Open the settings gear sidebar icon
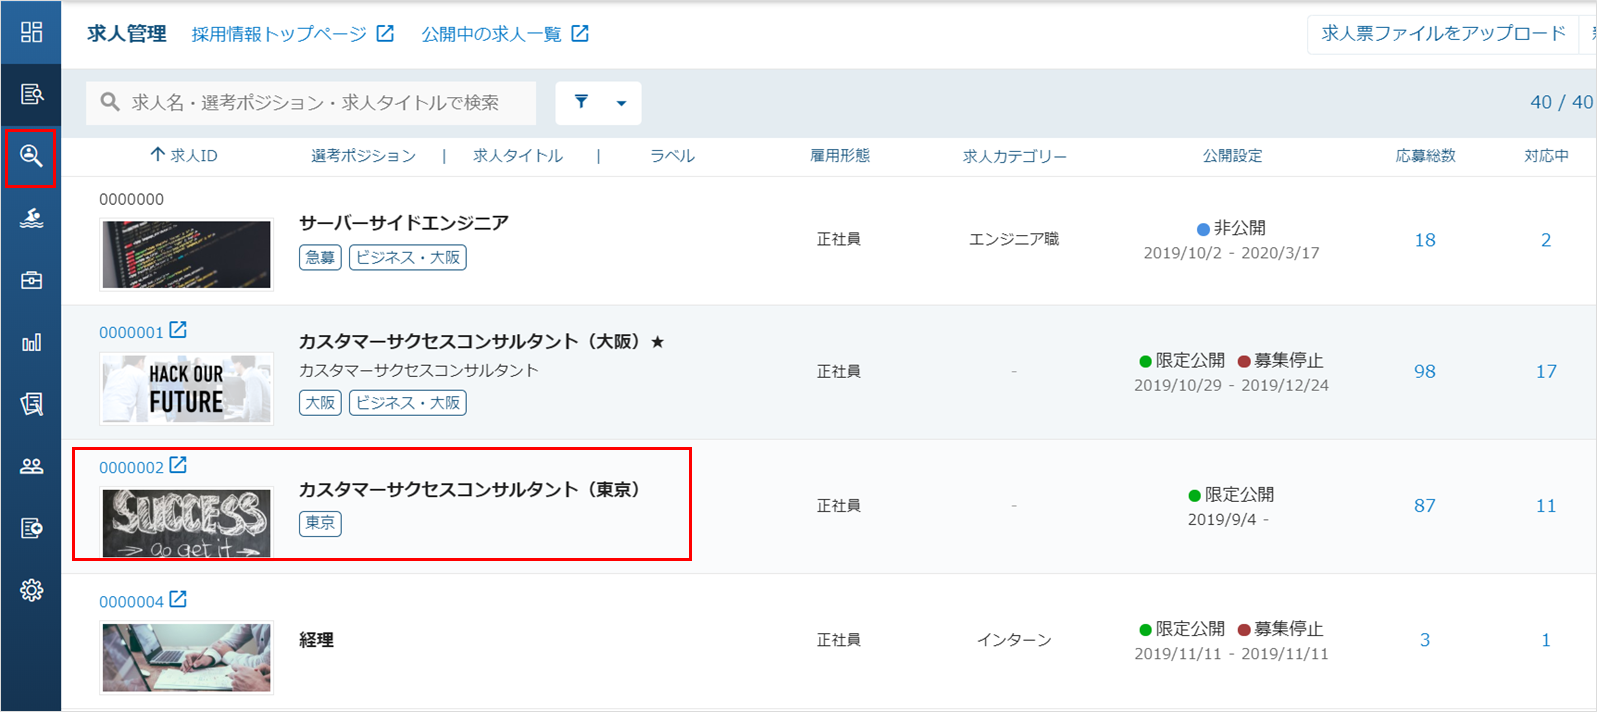The height and width of the screenshot is (712, 1597). click(x=31, y=590)
